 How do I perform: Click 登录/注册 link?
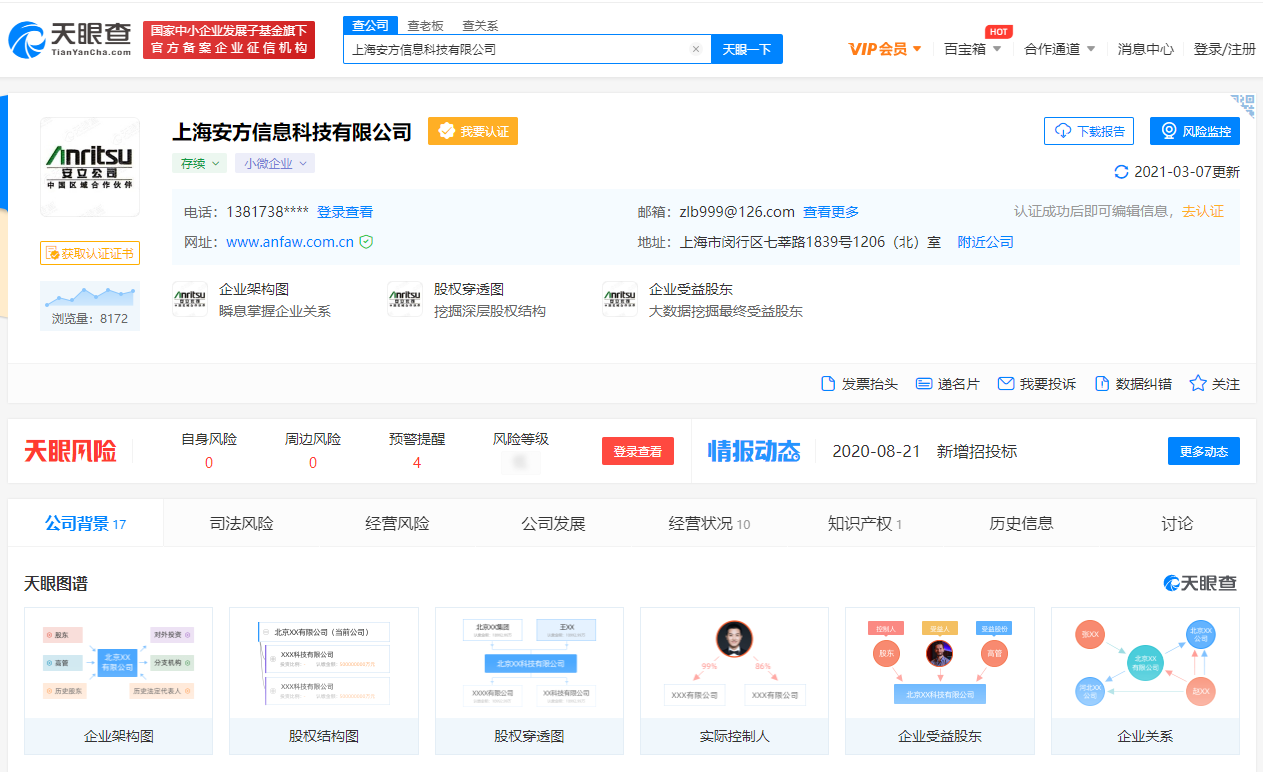1224,49
